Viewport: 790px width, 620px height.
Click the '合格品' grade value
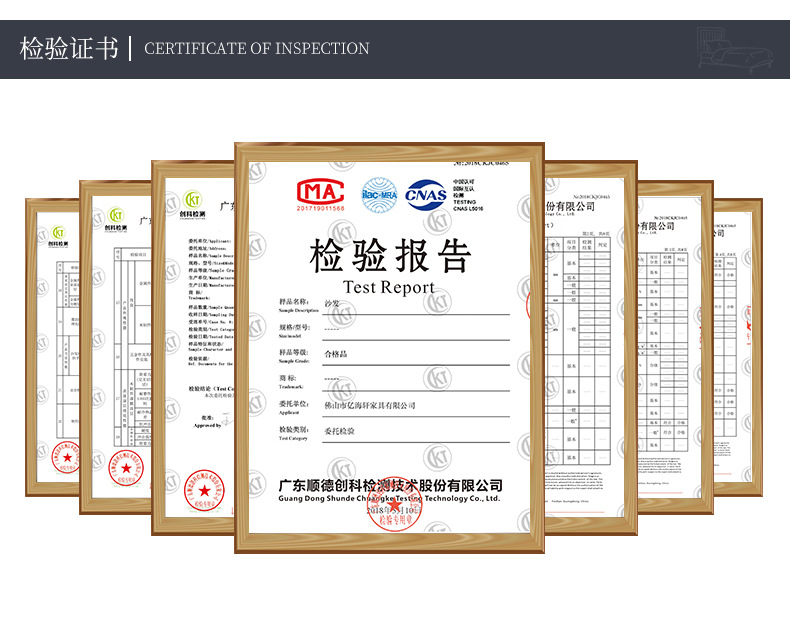click(x=336, y=354)
